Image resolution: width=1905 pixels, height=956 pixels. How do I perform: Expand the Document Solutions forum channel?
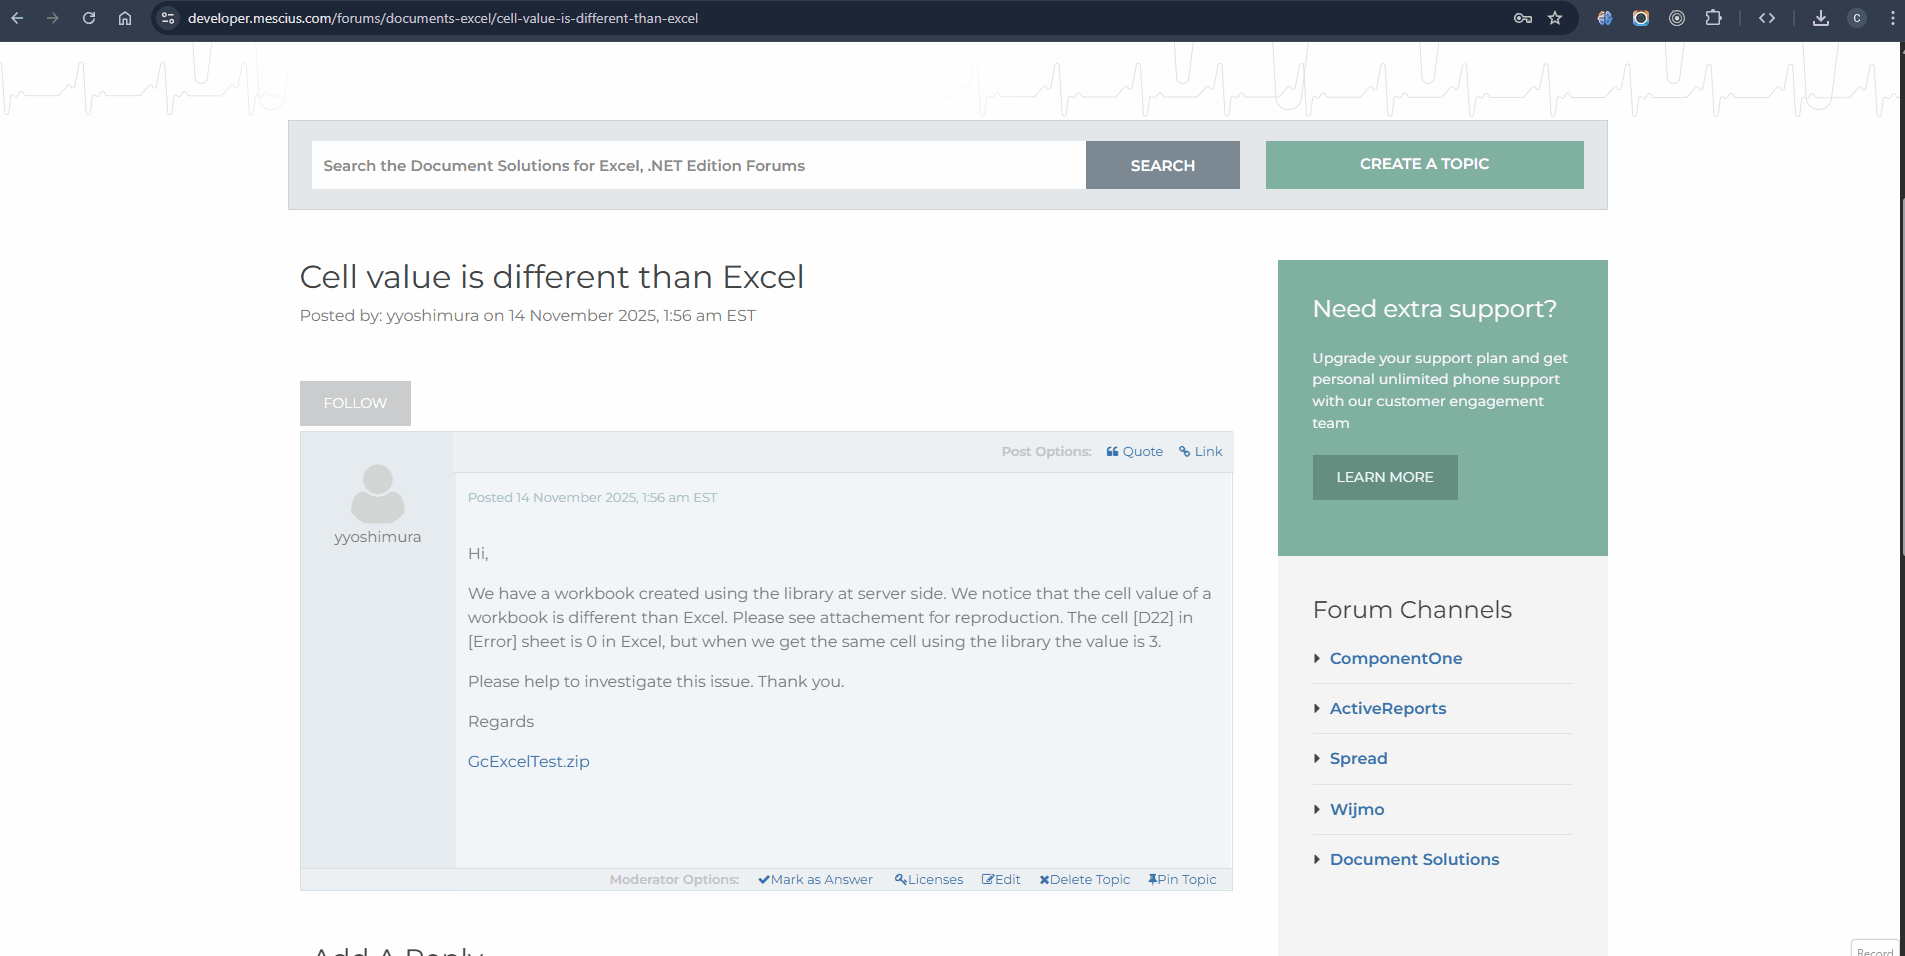click(1414, 859)
